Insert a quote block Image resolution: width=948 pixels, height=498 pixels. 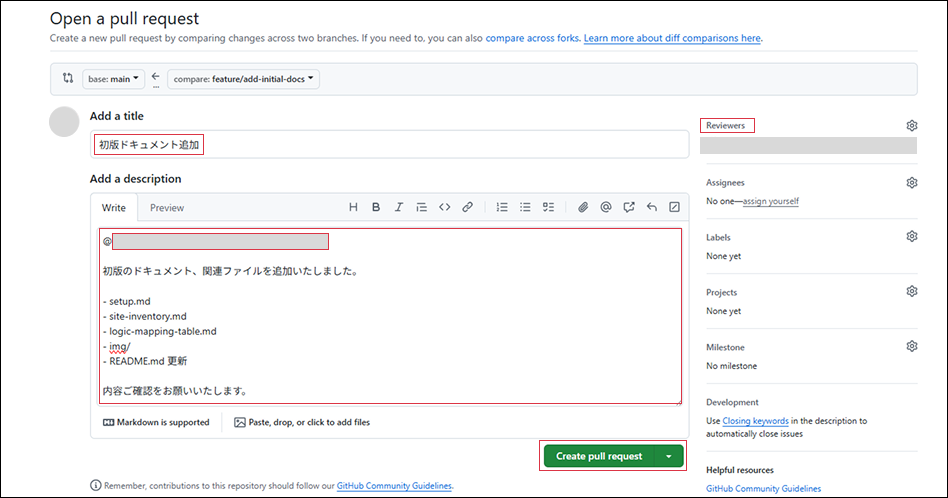[421, 207]
